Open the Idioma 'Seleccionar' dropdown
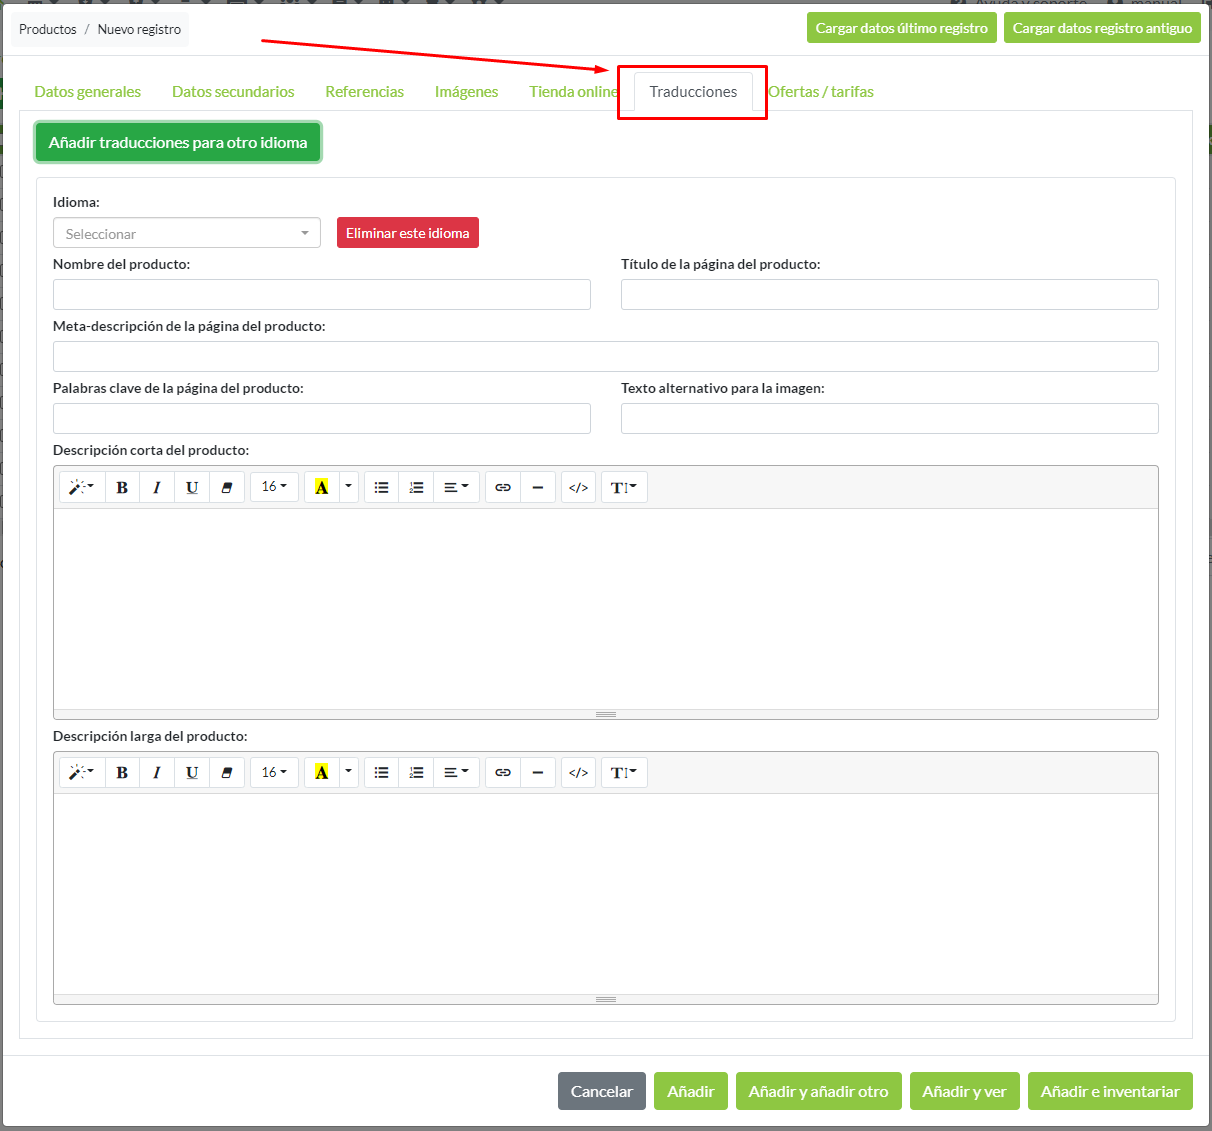This screenshot has height=1131, width=1212. point(186,233)
